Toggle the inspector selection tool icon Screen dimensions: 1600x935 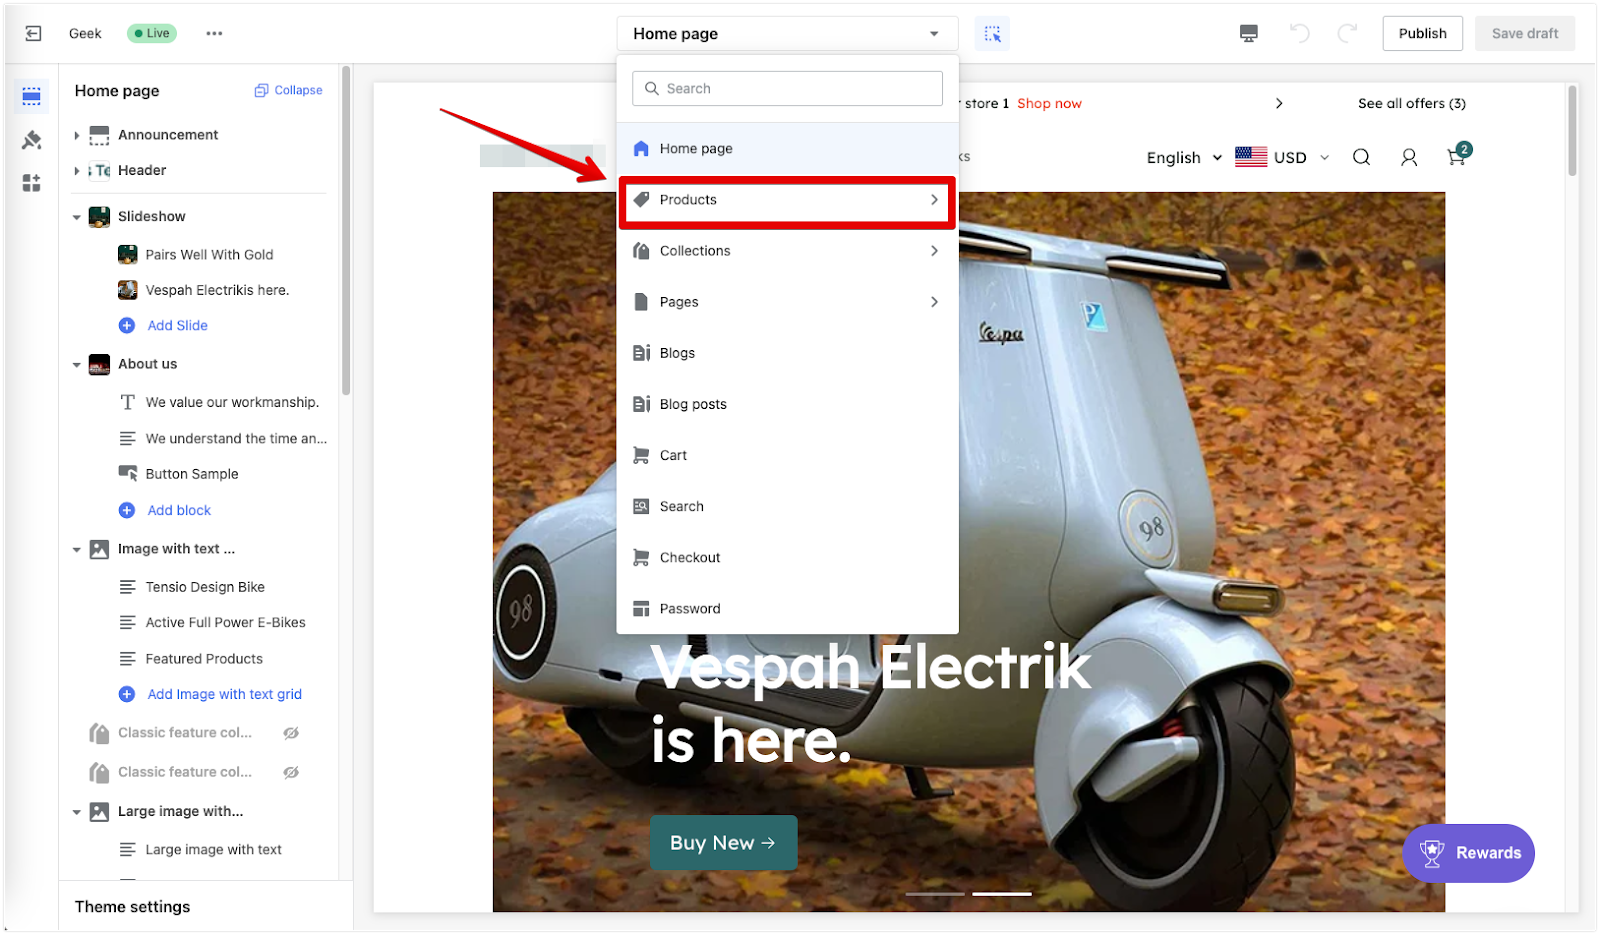(992, 33)
